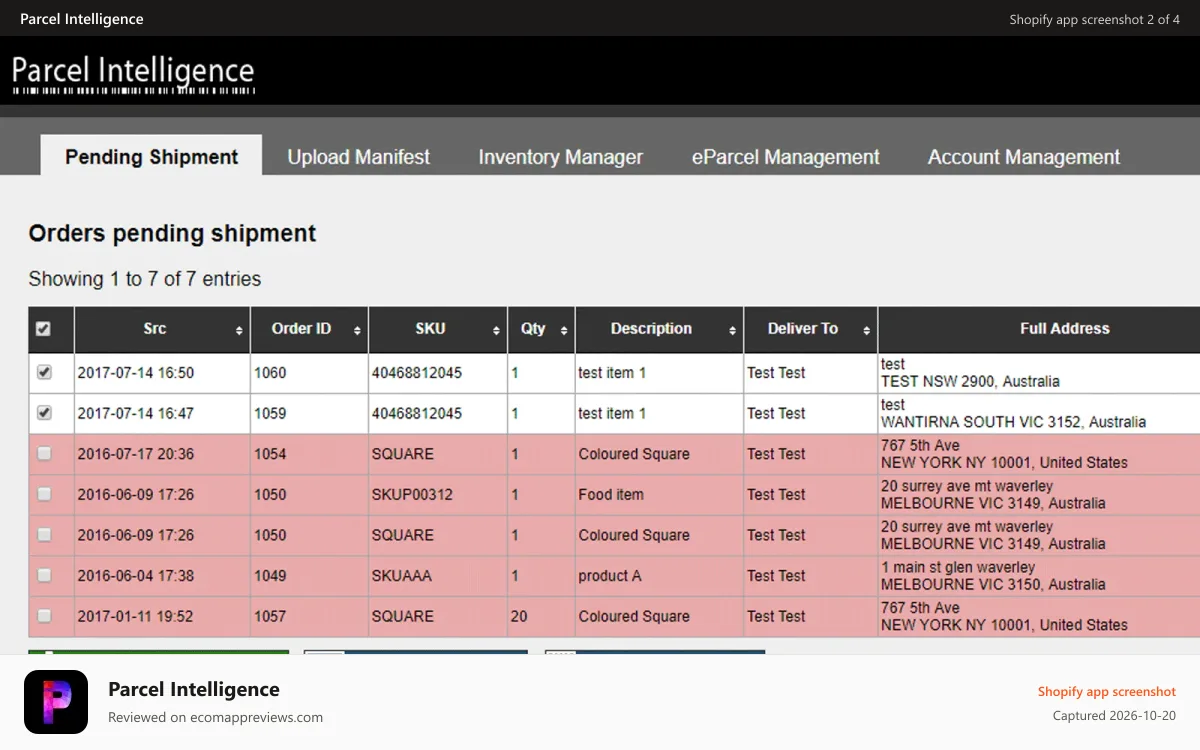Sort by Description column arrows

[x=732, y=331]
